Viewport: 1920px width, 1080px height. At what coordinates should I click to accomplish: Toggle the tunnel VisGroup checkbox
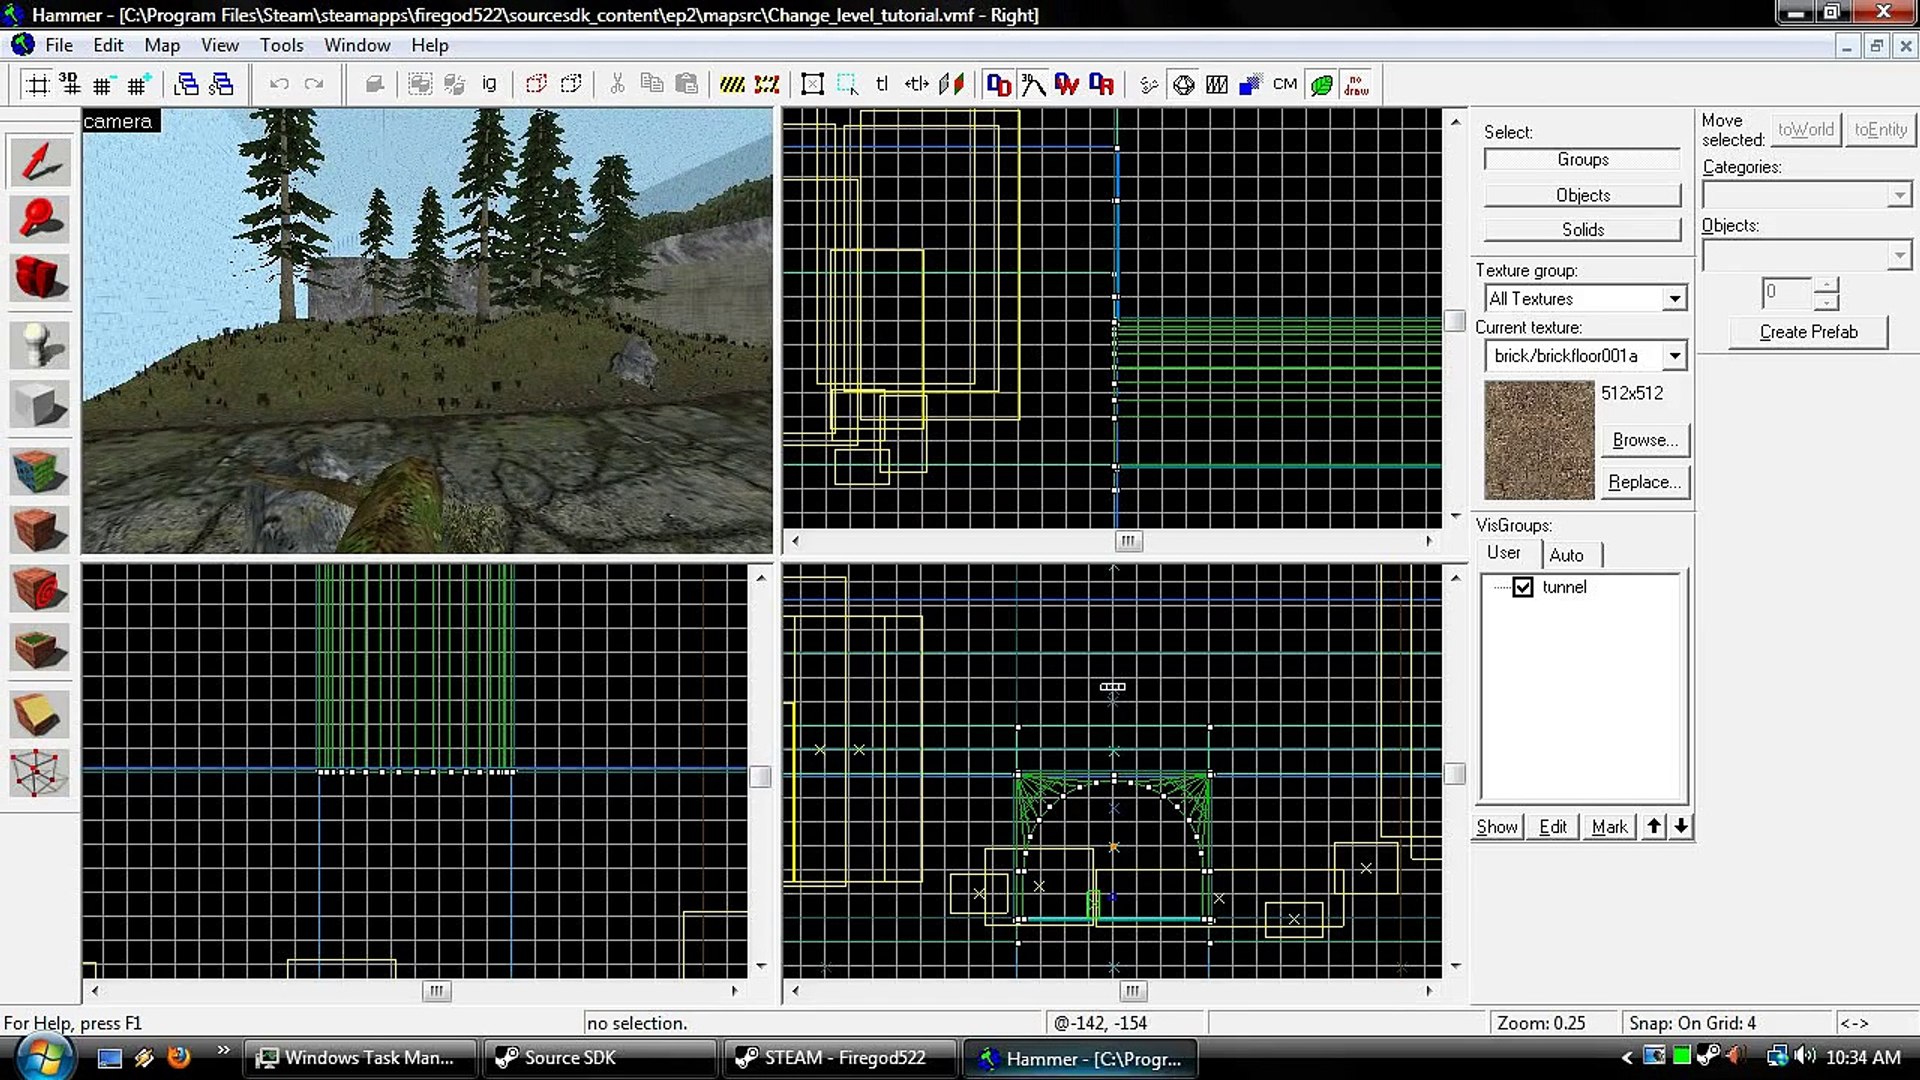[x=1522, y=587]
